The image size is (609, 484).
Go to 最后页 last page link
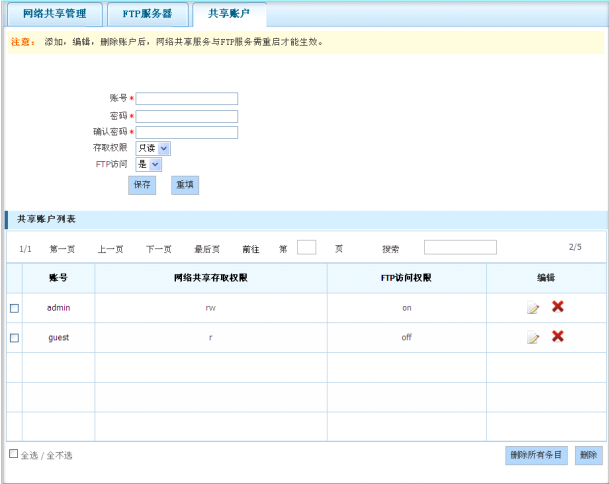pos(207,248)
